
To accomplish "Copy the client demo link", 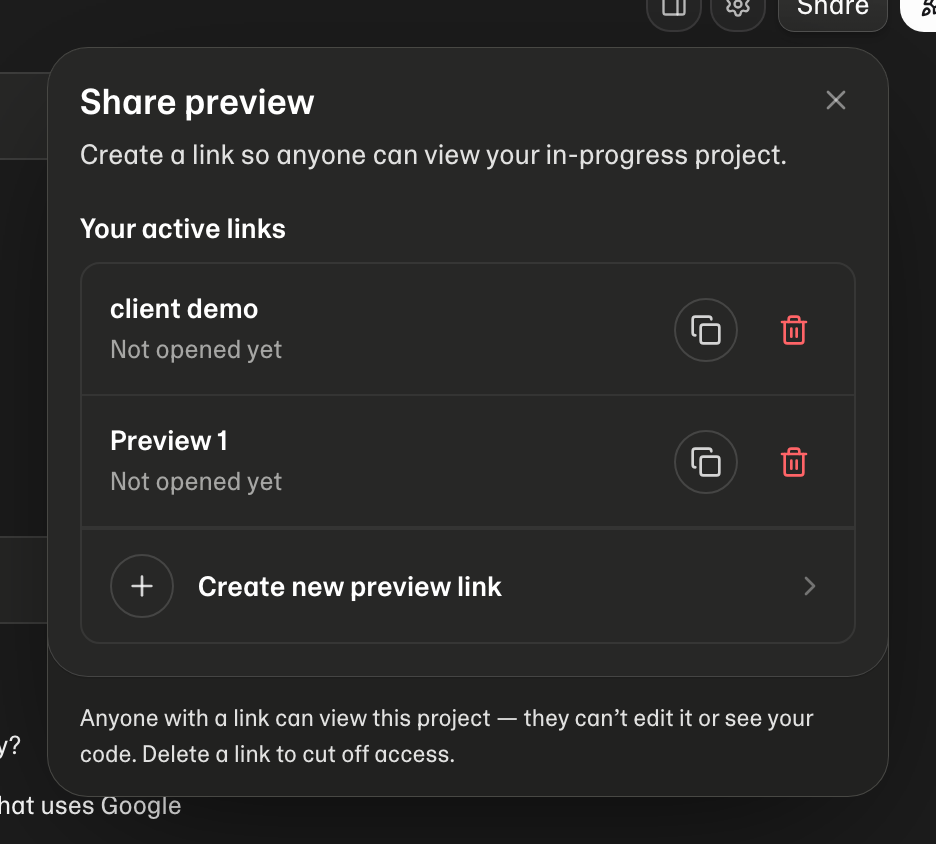I will [x=706, y=330].
